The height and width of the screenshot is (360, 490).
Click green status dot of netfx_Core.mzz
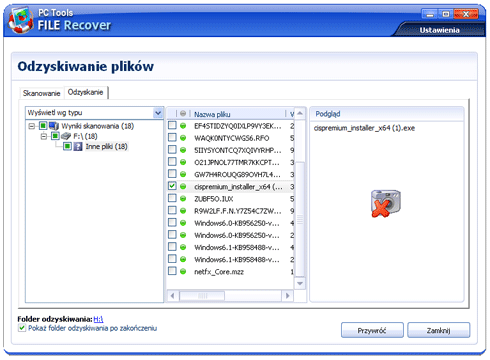click(x=183, y=272)
